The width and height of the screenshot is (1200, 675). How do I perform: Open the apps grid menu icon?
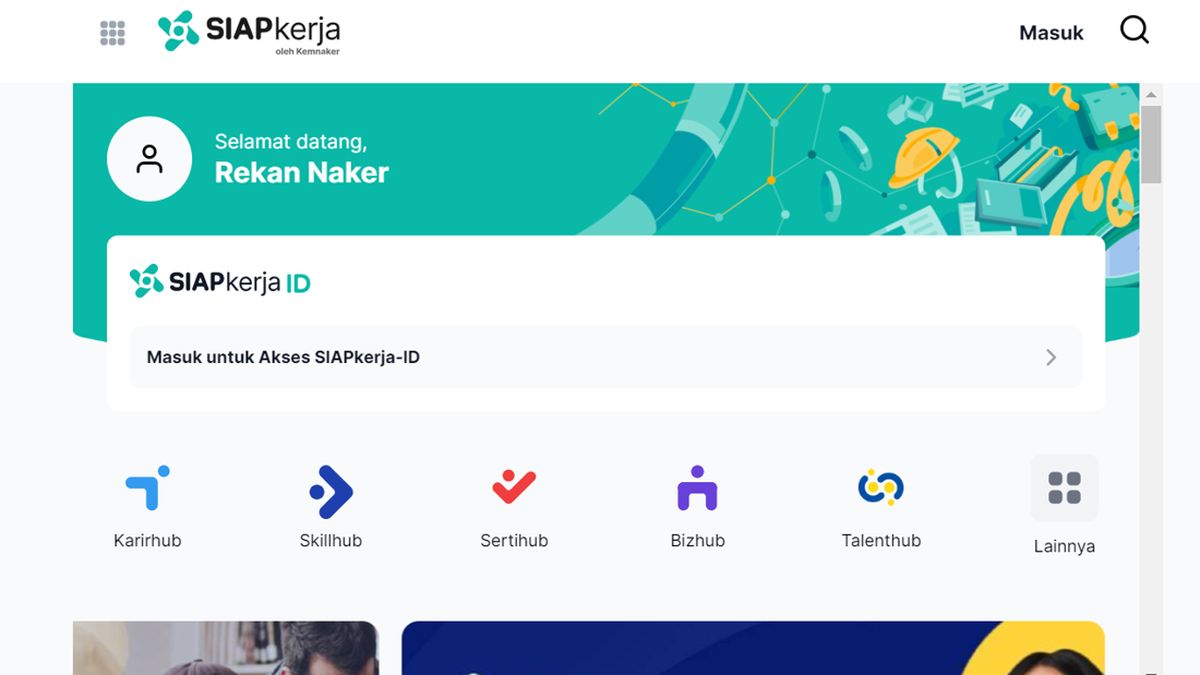(x=113, y=33)
